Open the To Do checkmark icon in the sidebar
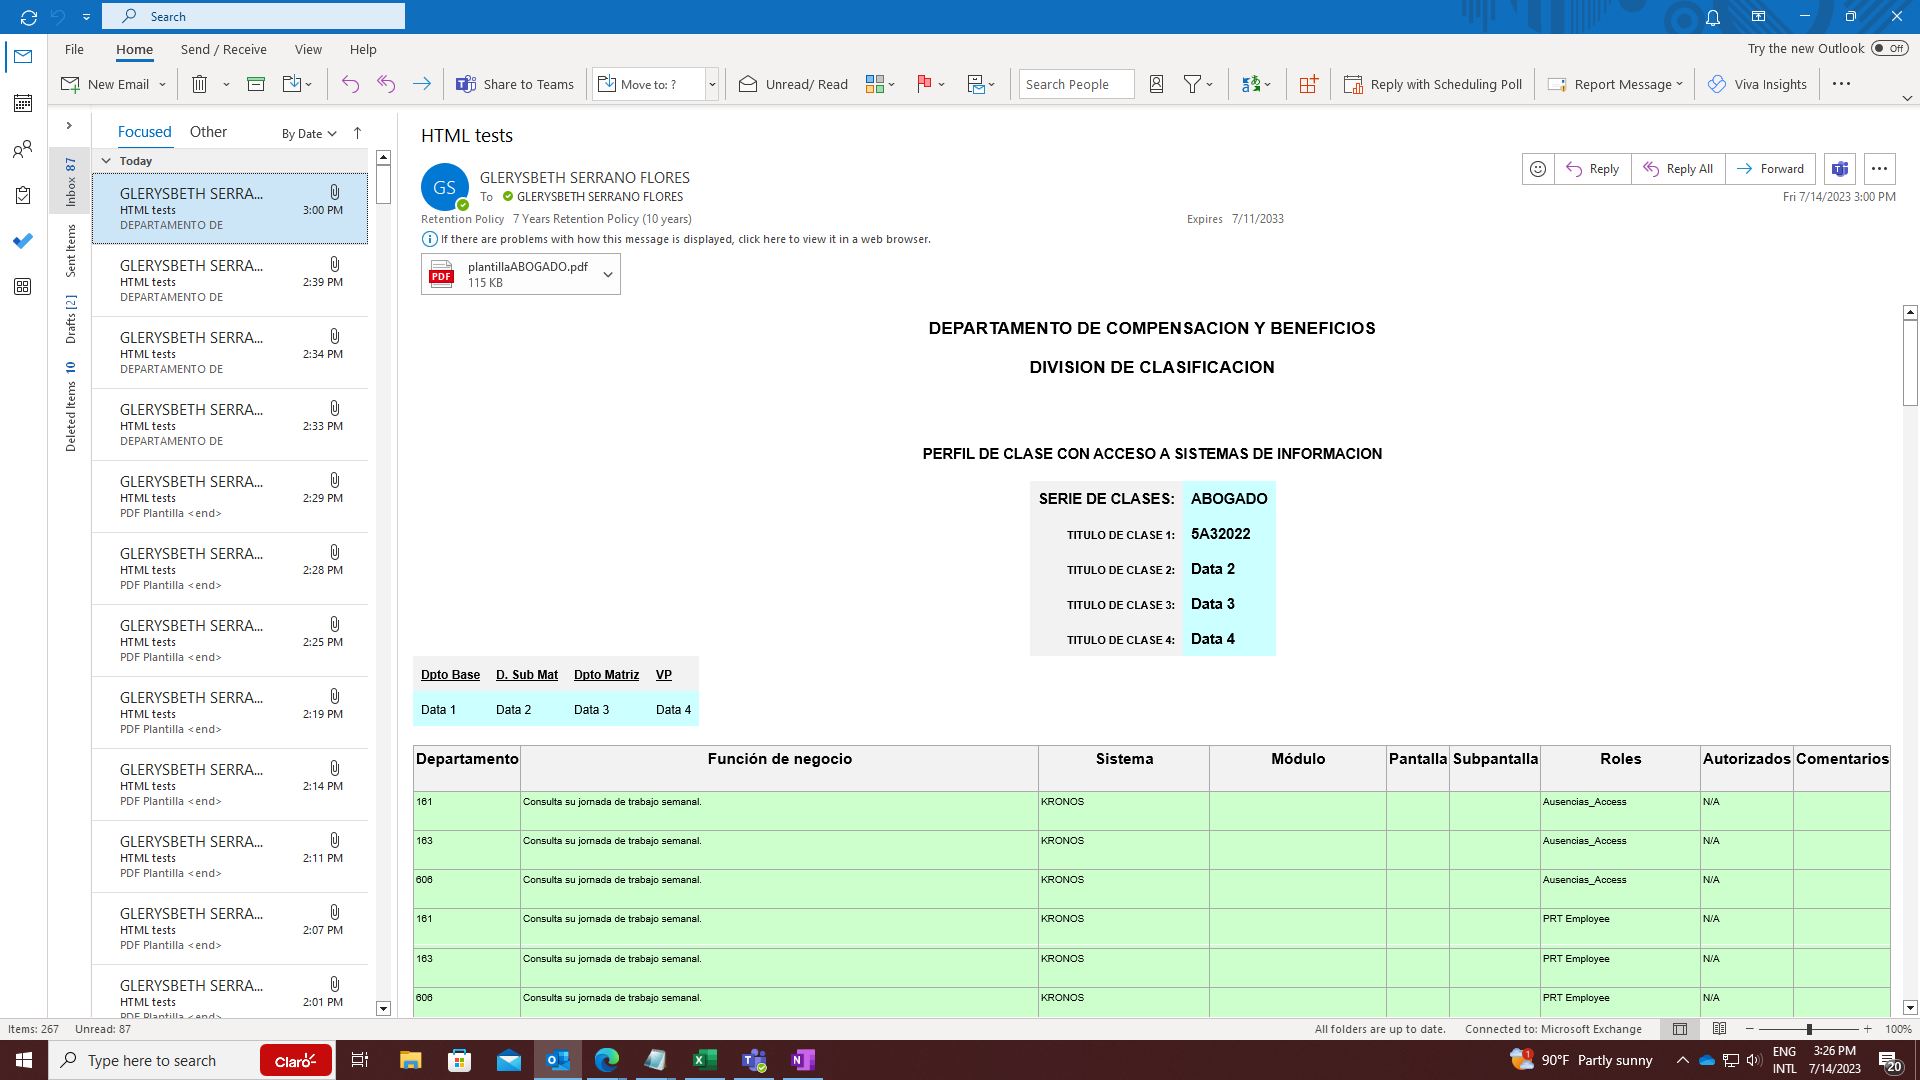1920x1080 pixels. pyautogui.click(x=23, y=241)
